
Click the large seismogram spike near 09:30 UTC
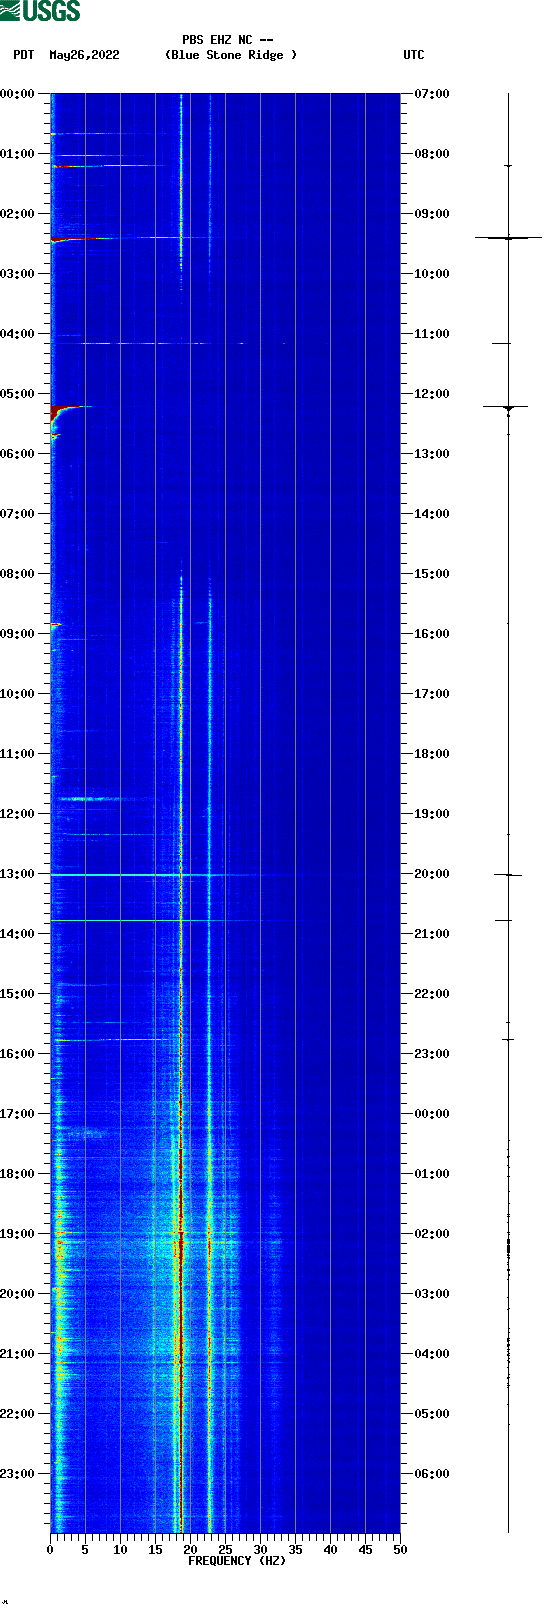click(508, 238)
